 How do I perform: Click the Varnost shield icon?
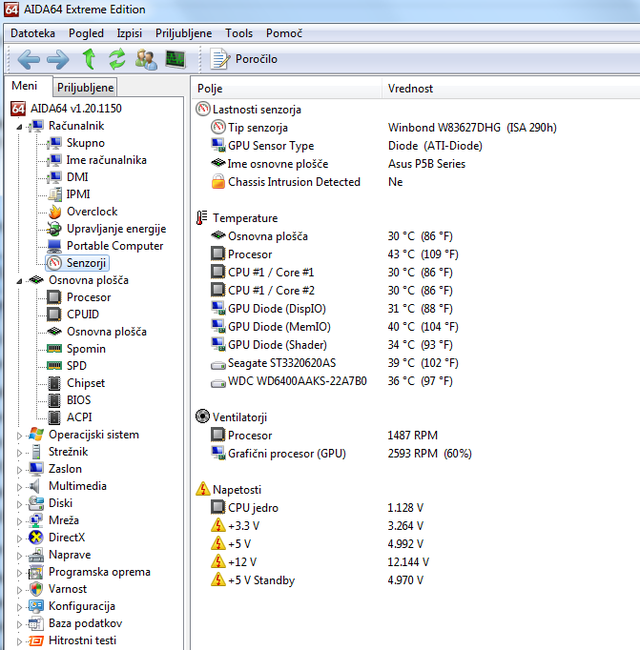point(36,589)
